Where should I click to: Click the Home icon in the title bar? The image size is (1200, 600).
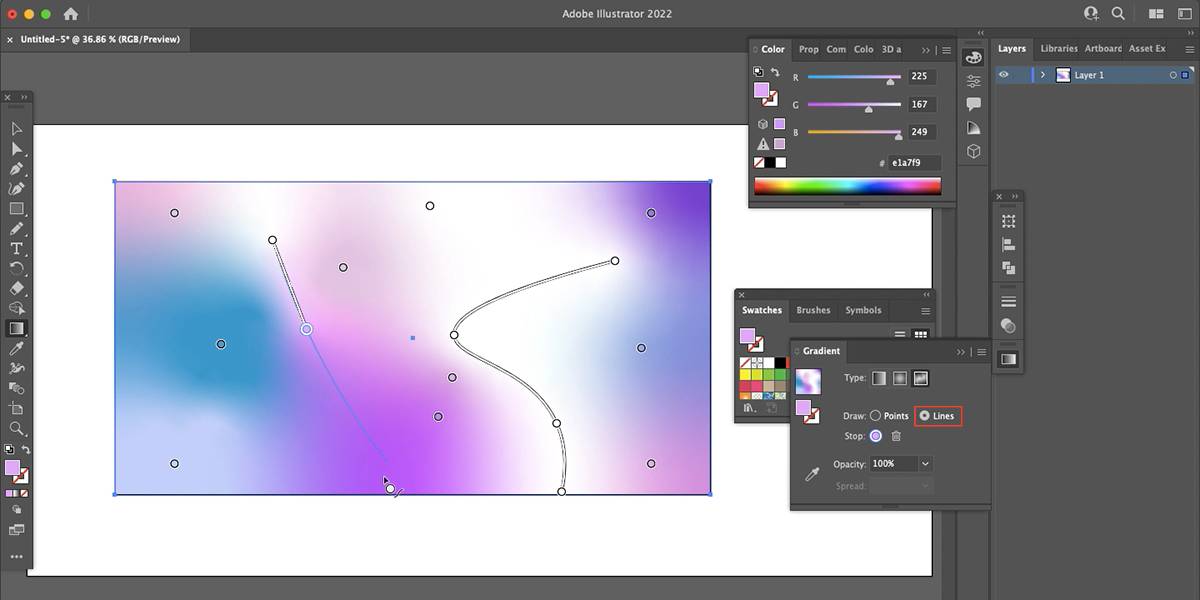(71, 14)
